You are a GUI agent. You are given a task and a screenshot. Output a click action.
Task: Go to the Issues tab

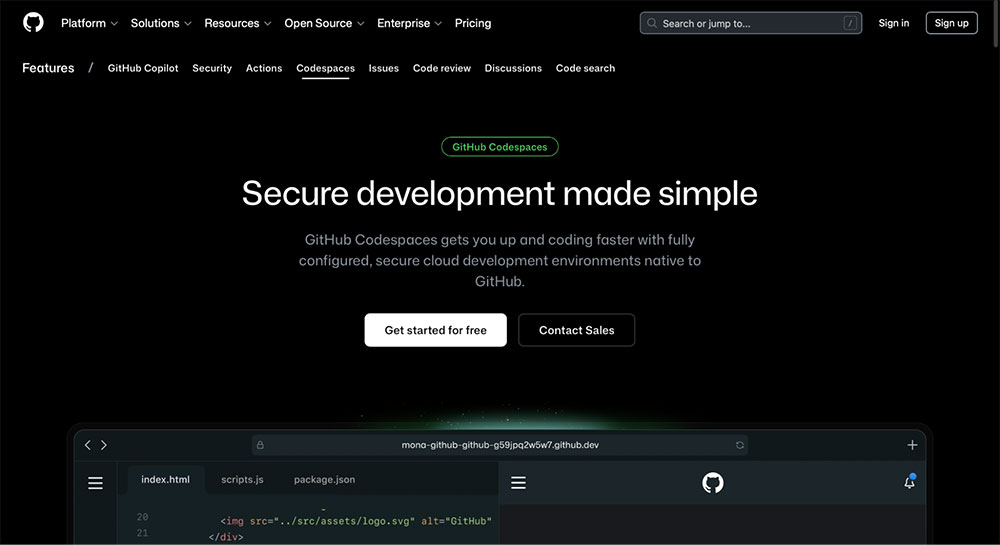[383, 68]
